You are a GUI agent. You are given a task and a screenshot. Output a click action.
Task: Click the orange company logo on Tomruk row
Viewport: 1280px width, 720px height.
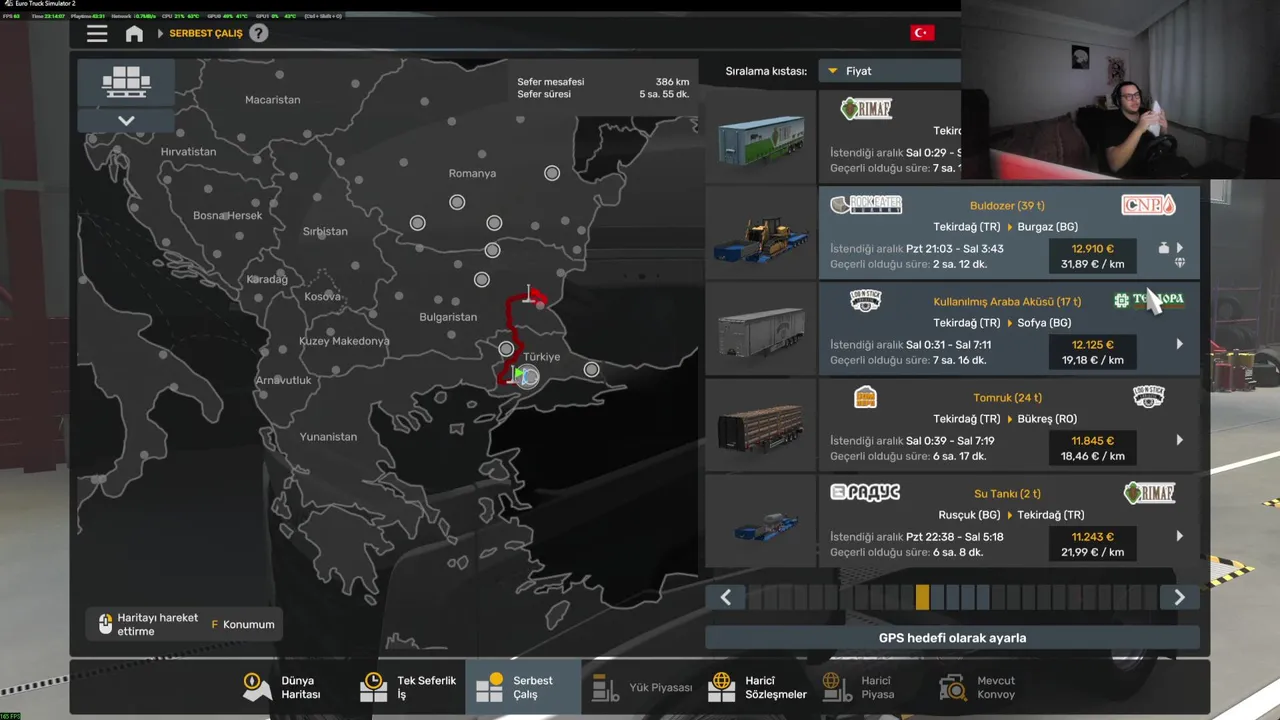[866, 397]
